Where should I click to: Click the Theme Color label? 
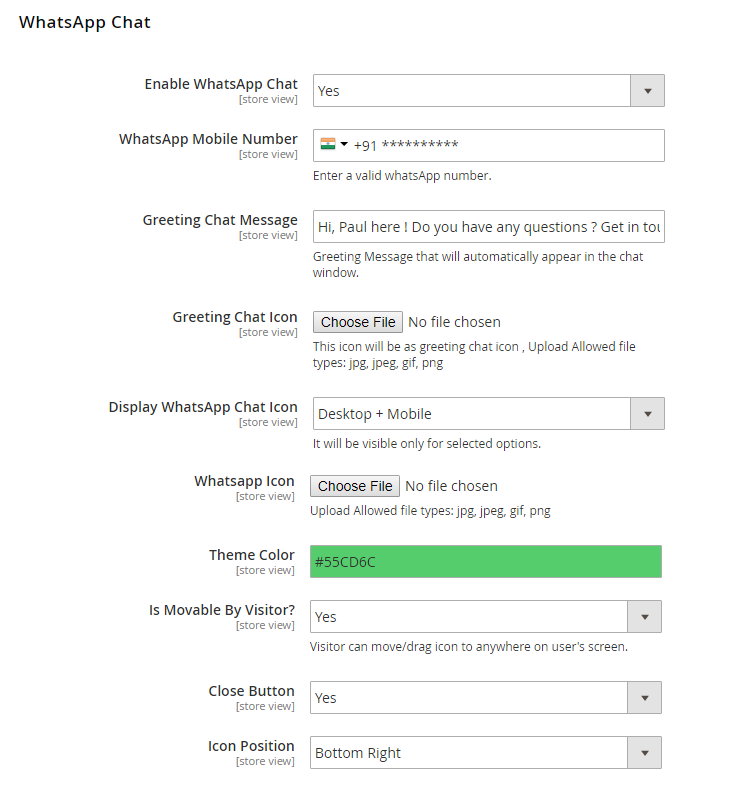(x=252, y=555)
